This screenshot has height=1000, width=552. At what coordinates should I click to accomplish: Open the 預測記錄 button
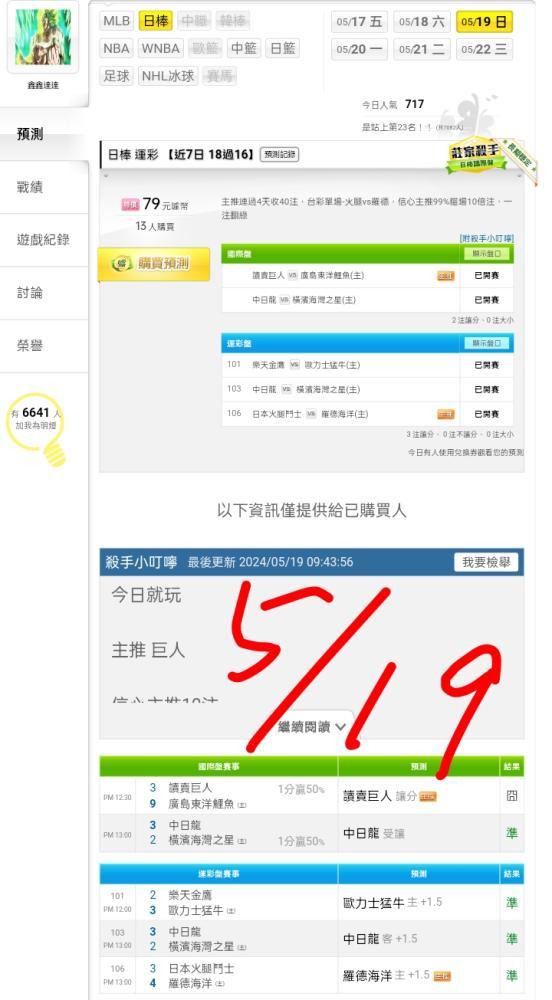point(280,154)
